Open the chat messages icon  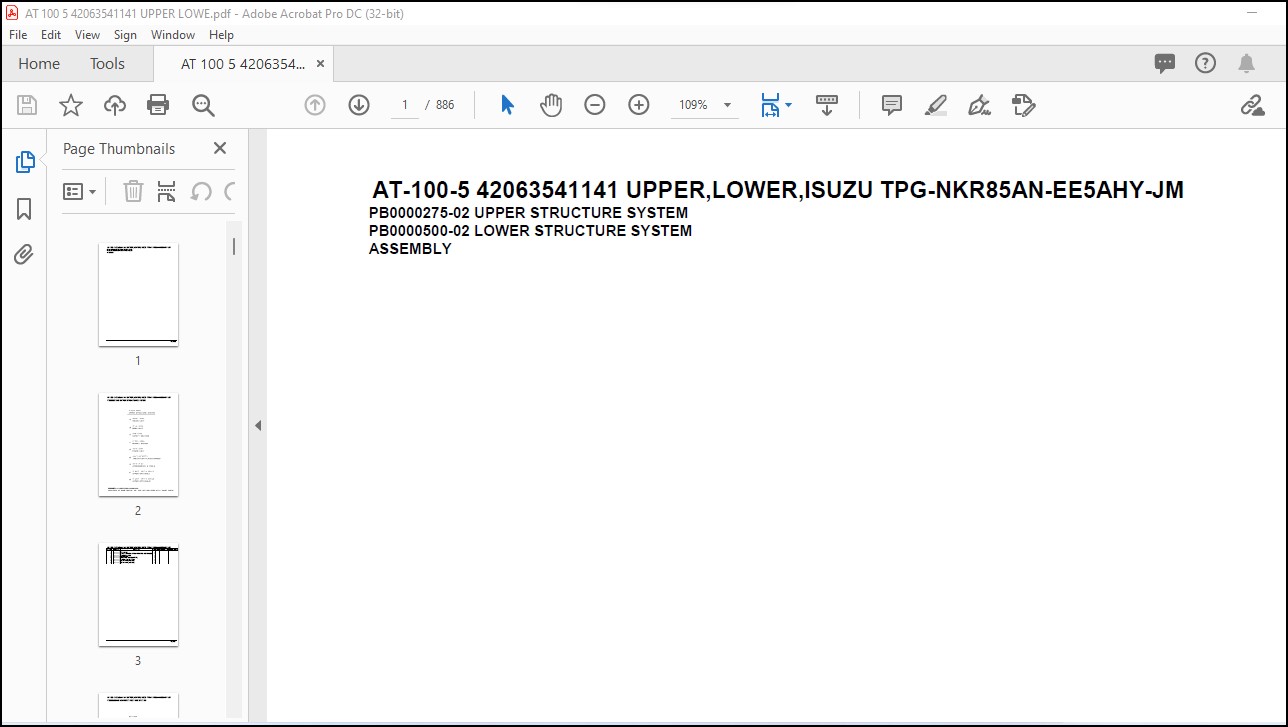1165,64
